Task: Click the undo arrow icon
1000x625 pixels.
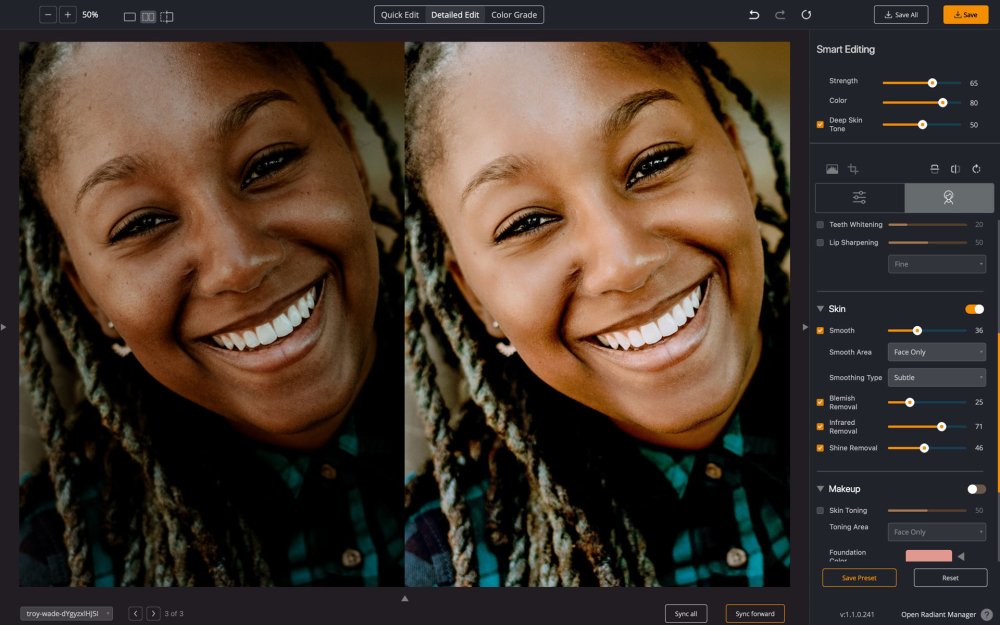Action: point(754,15)
